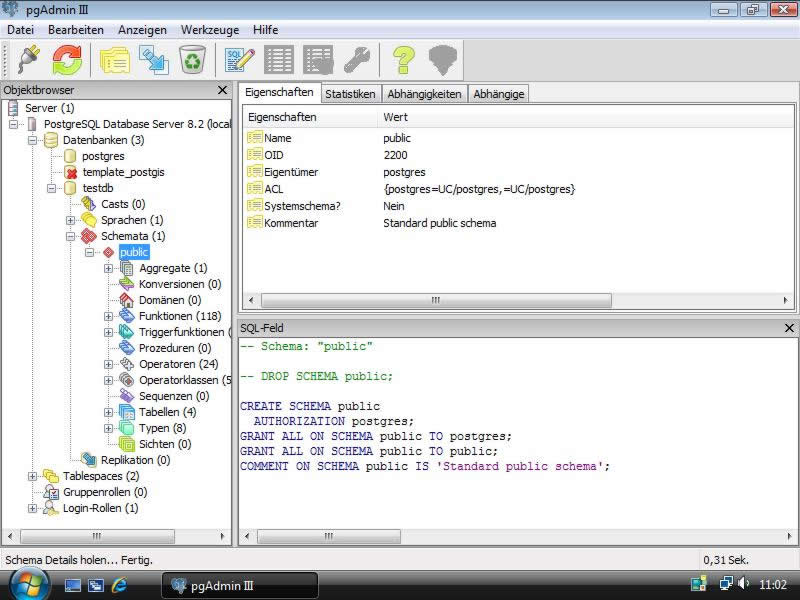
Task: Click the create new object toolbar icon
Action: pos(154,60)
